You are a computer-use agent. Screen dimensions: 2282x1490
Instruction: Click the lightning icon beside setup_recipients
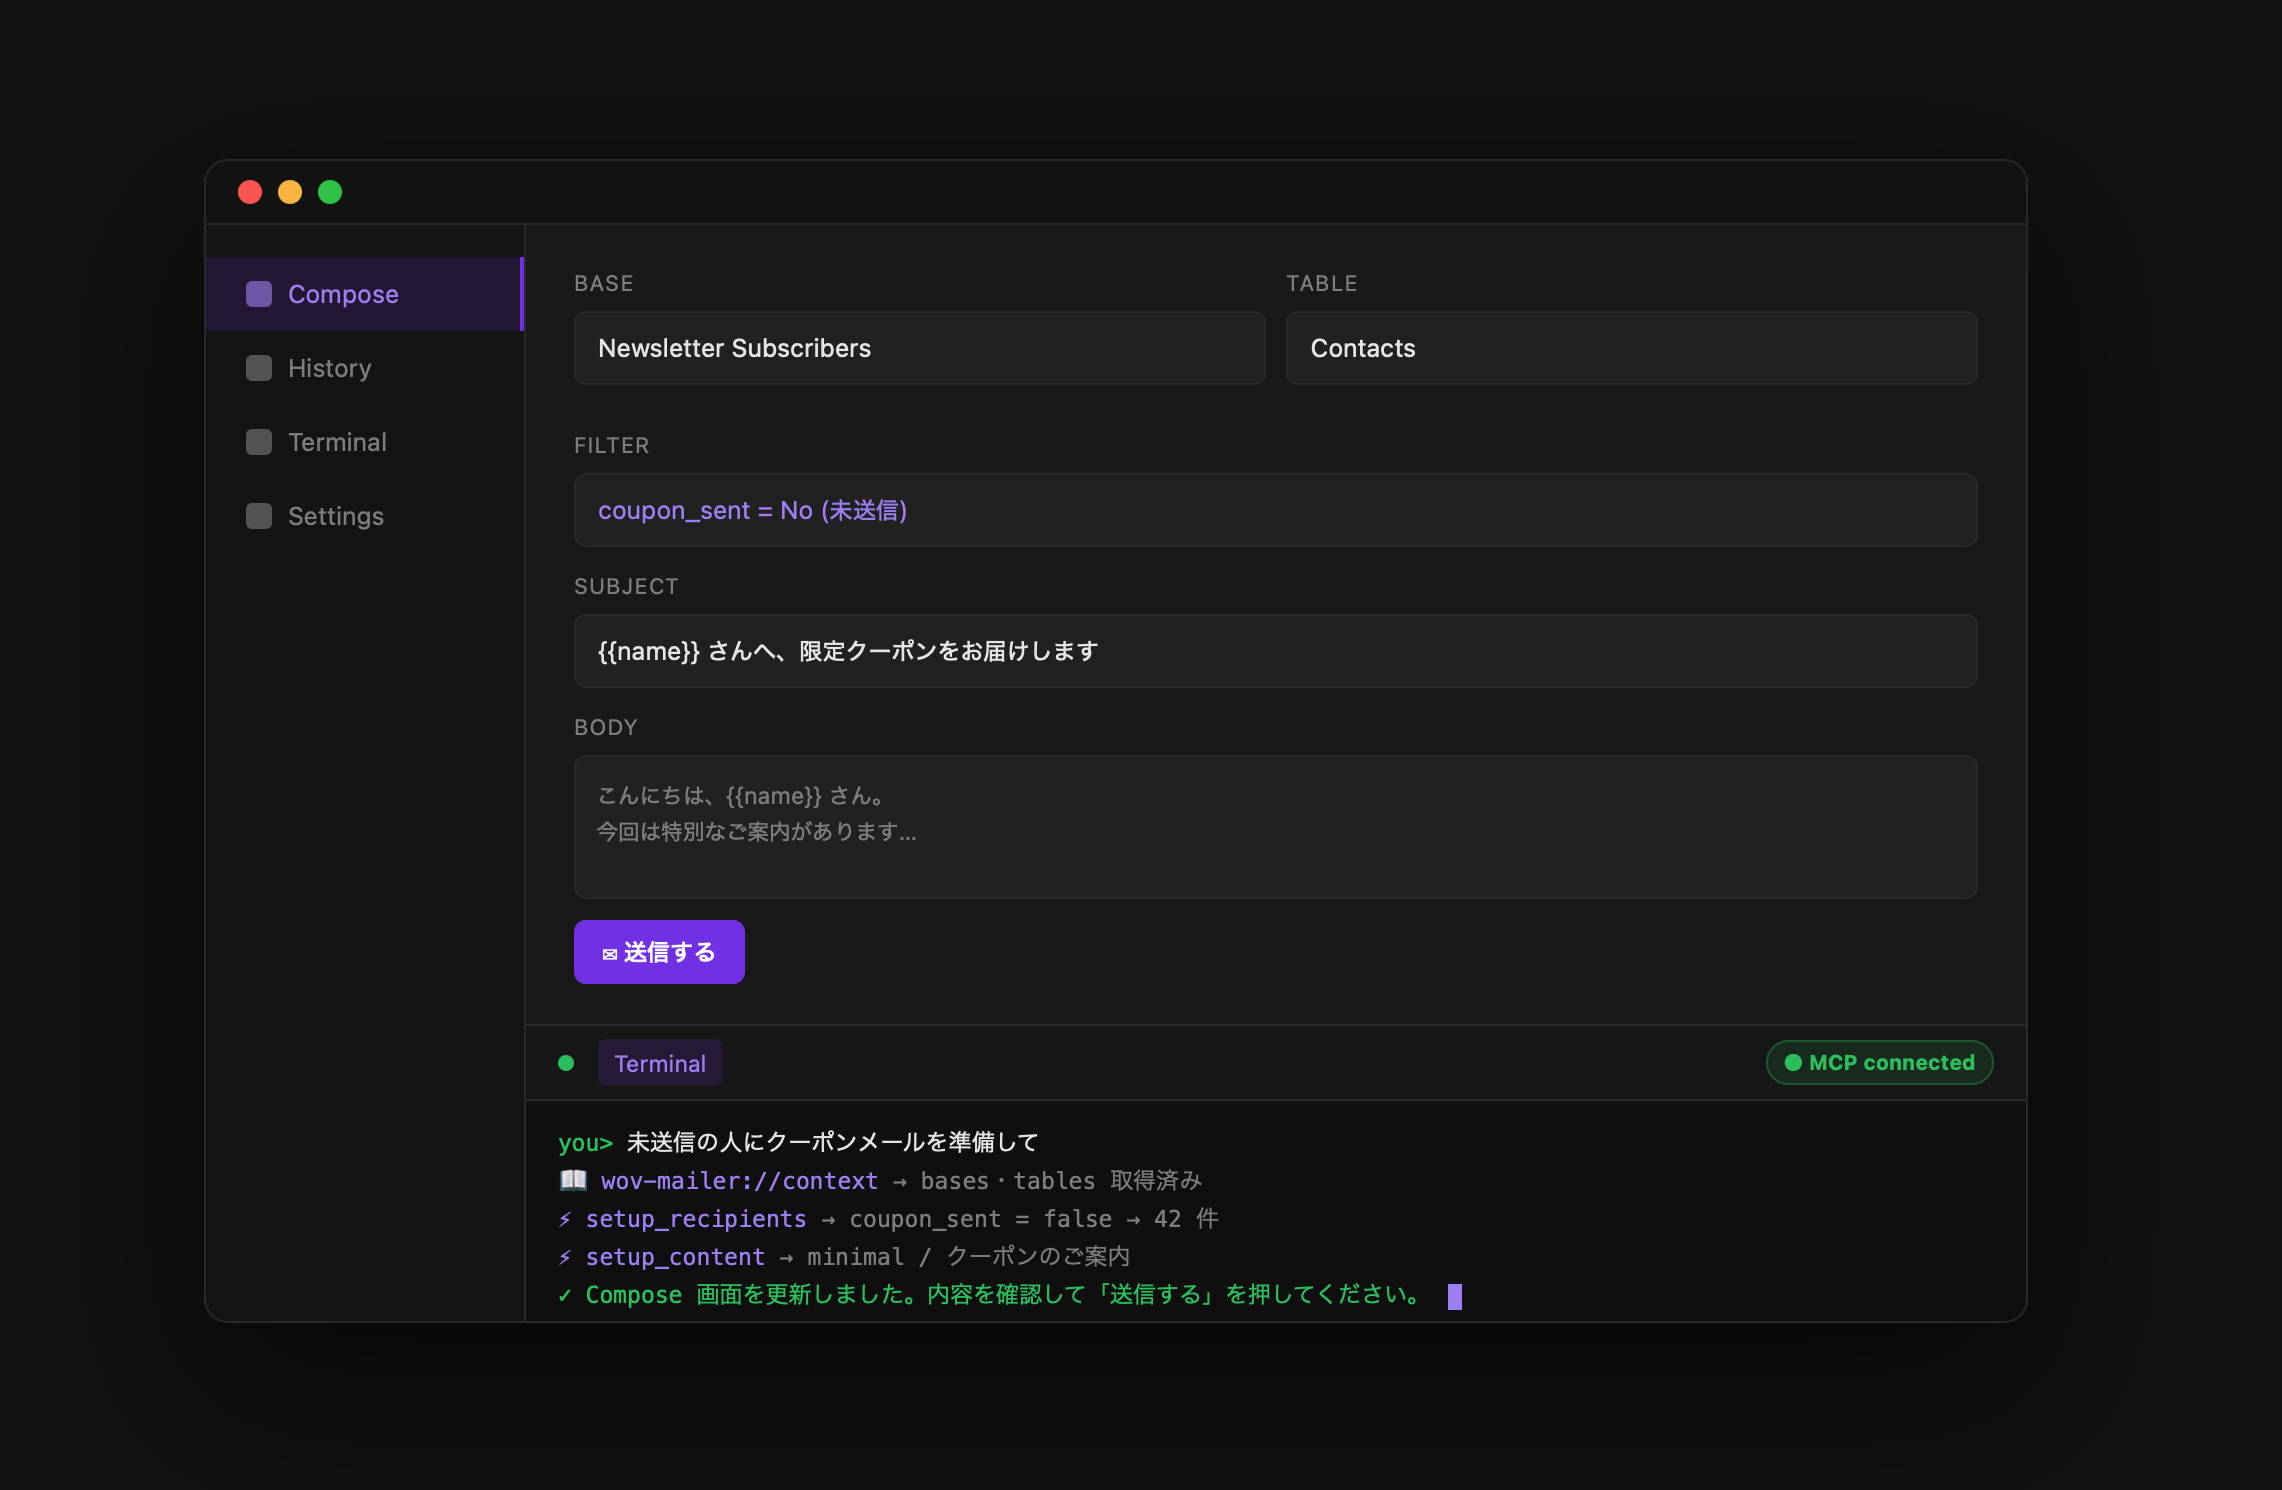click(x=565, y=1219)
